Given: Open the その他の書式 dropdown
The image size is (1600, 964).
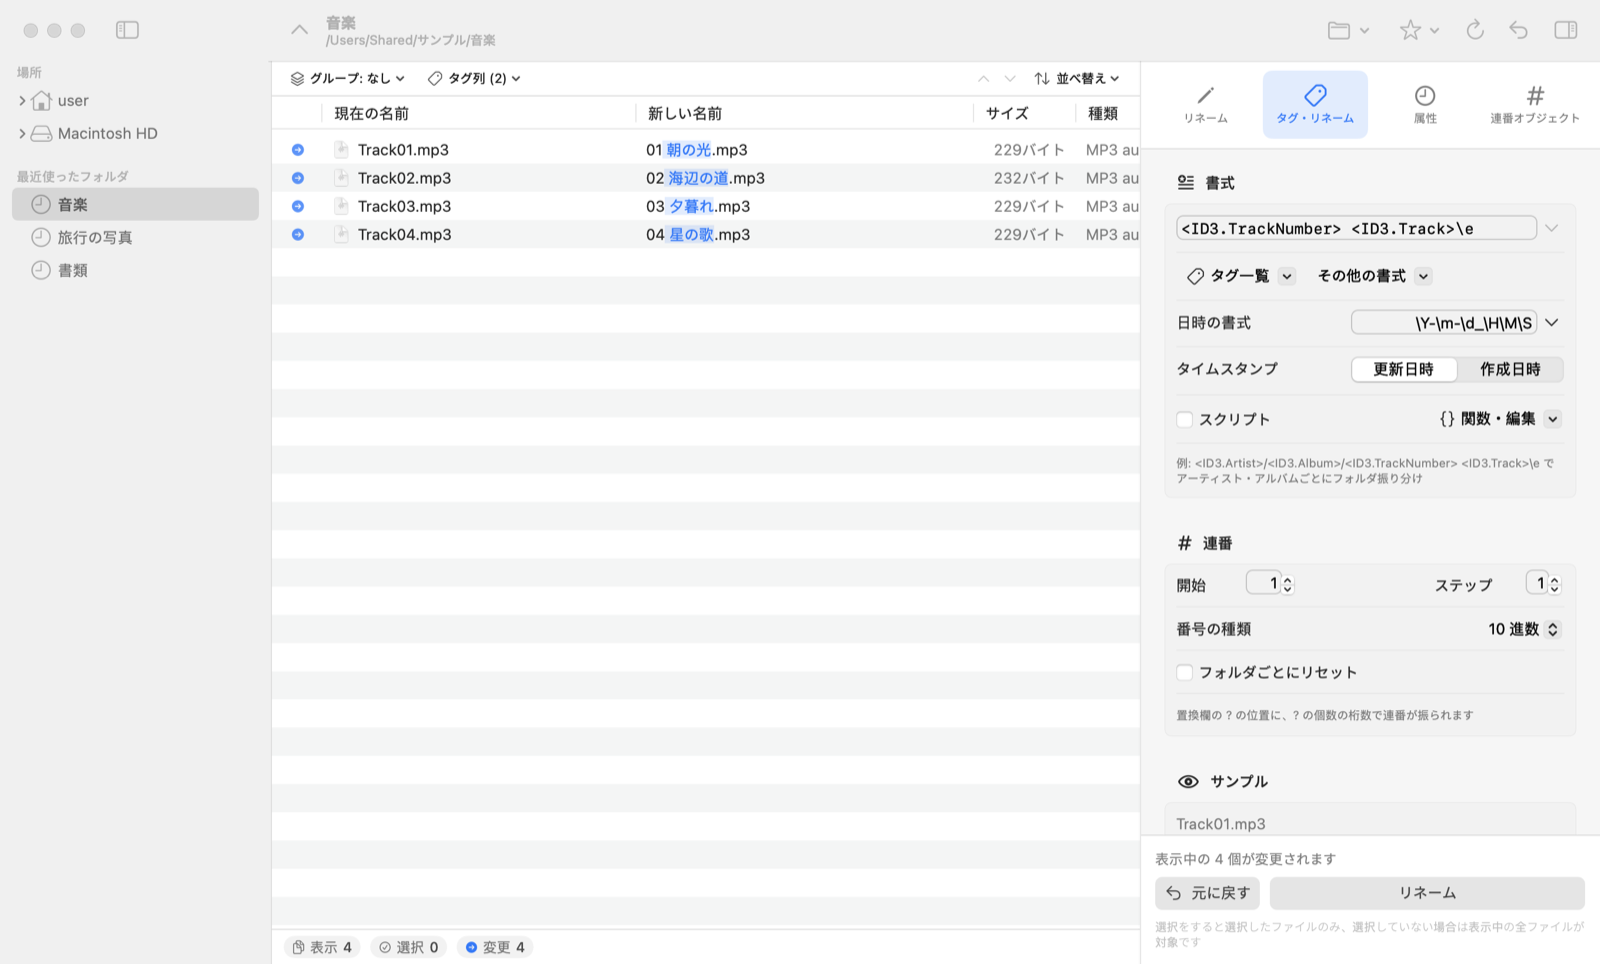Looking at the screenshot, I should tap(1374, 276).
